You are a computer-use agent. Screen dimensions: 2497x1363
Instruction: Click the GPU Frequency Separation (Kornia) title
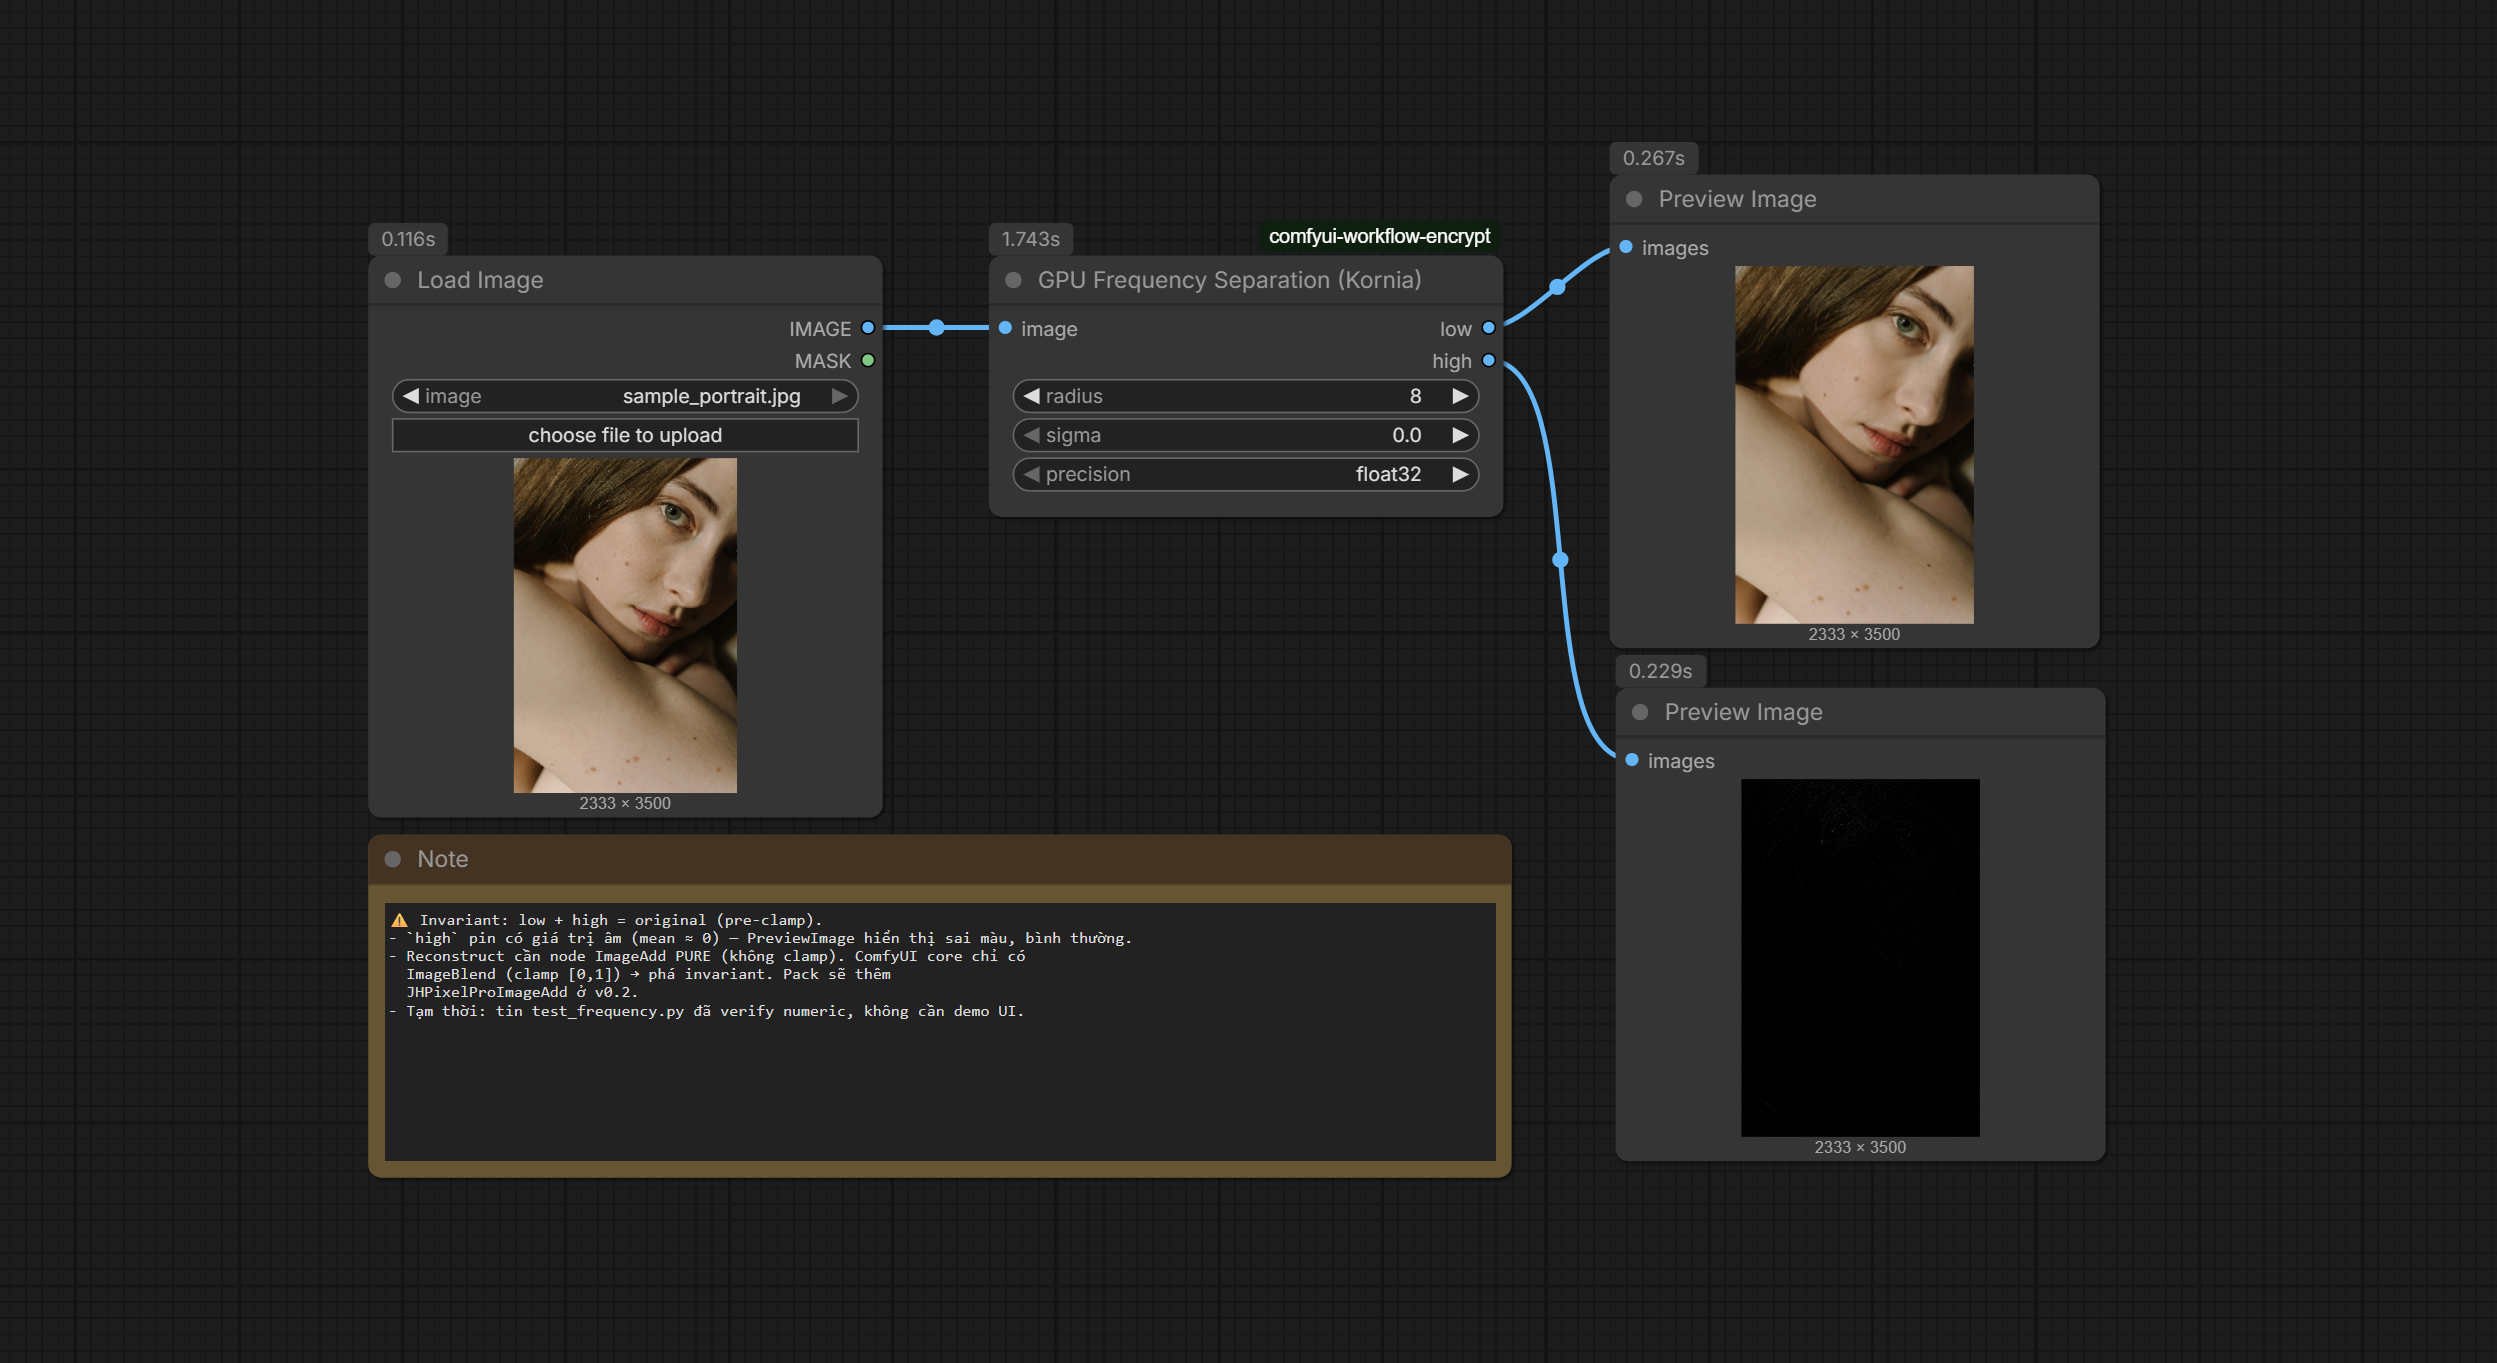tap(1229, 280)
